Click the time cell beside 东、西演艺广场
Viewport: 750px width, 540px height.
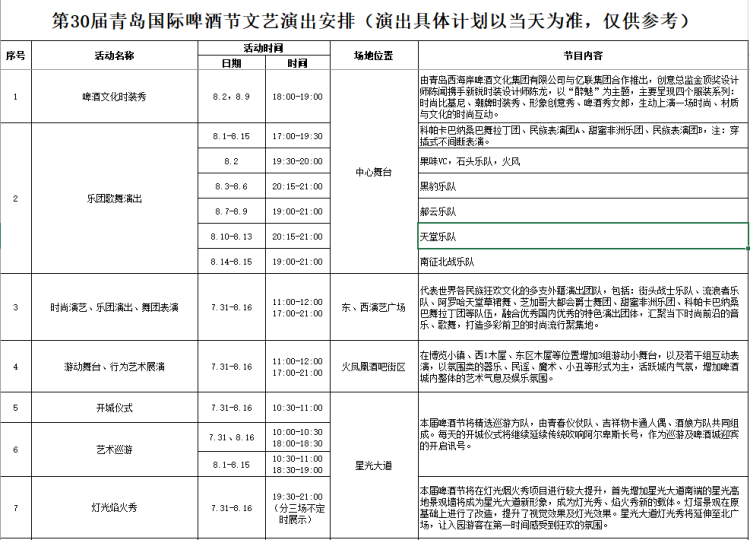tap(298, 307)
